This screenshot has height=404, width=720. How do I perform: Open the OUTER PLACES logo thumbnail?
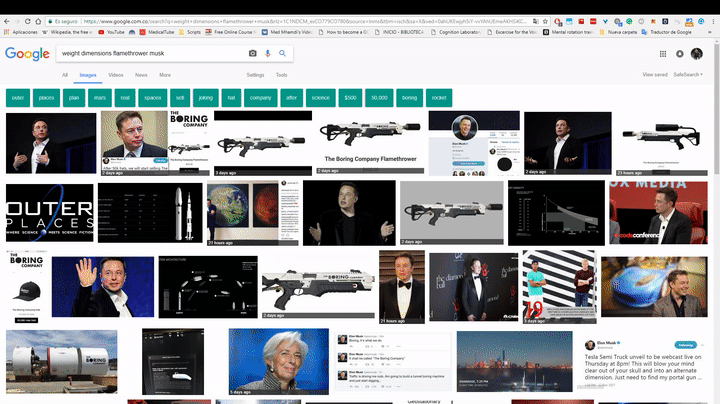click(50, 213)
